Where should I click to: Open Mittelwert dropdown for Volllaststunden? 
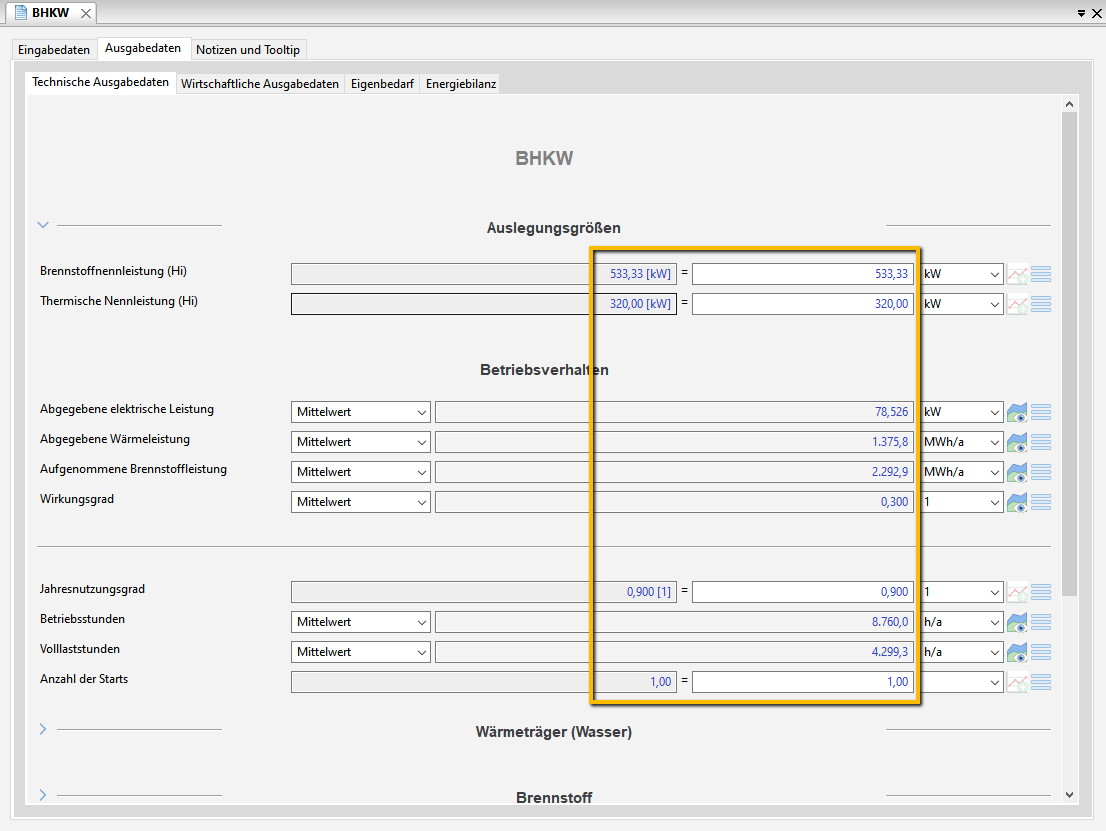pyautogui.click(x=360, y=652)
